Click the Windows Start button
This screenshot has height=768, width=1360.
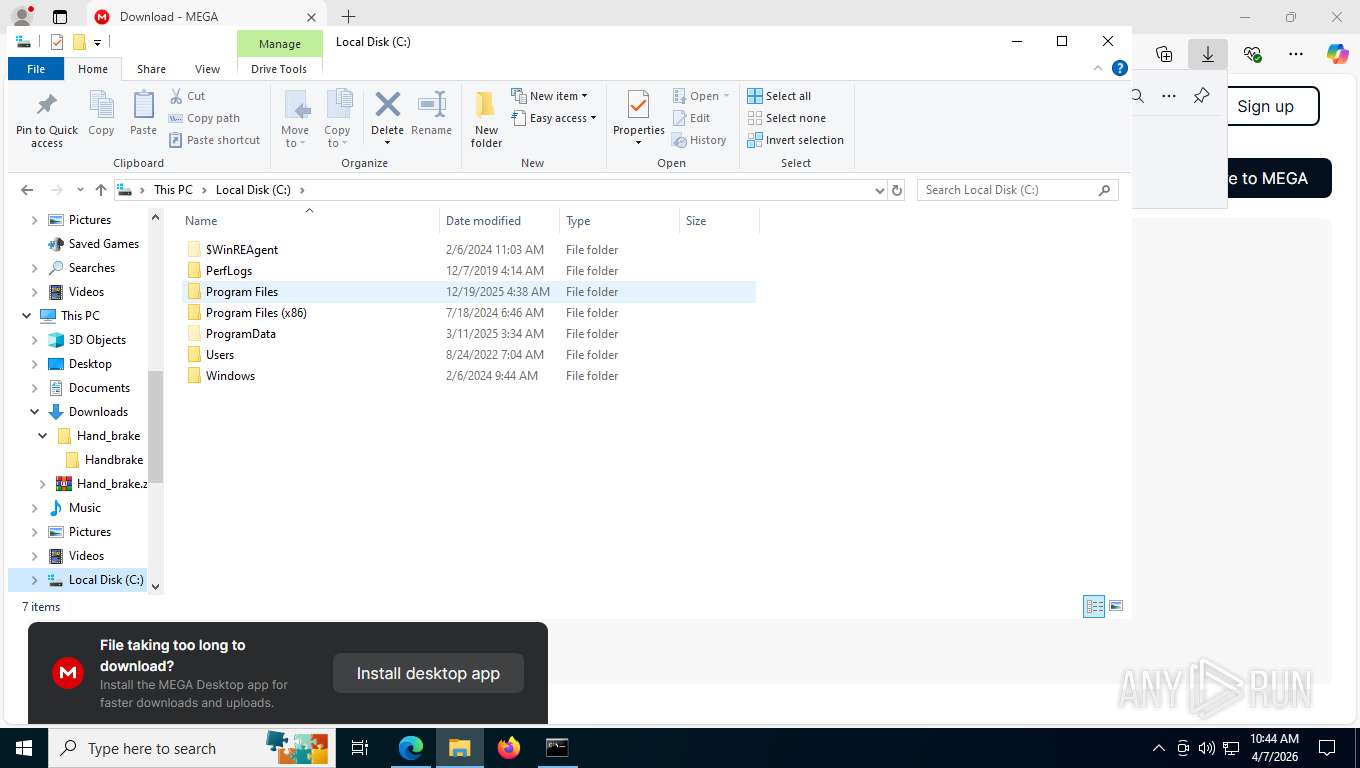pos(23,747)
